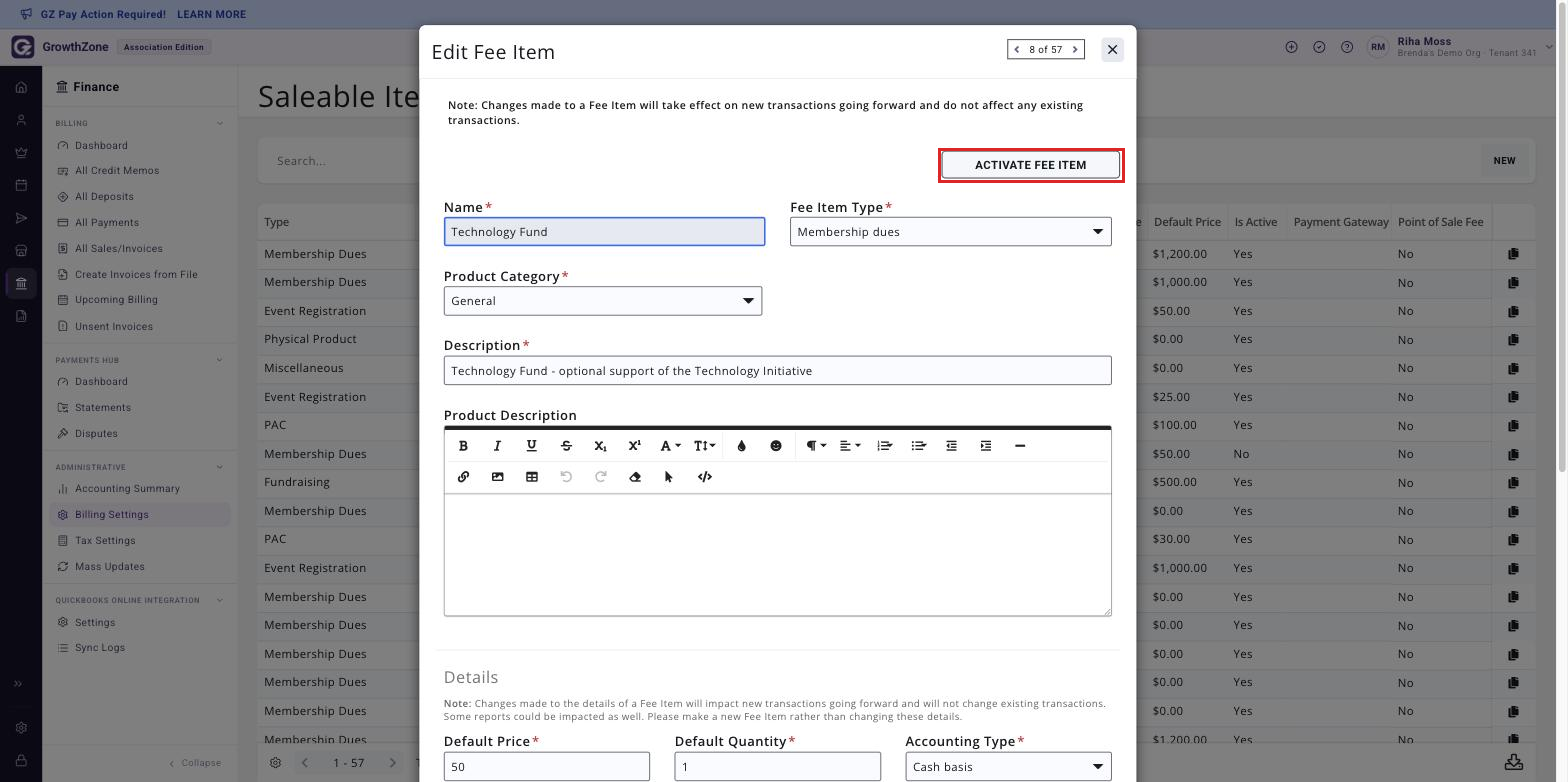Open the font size dropdown

(704, 446)
